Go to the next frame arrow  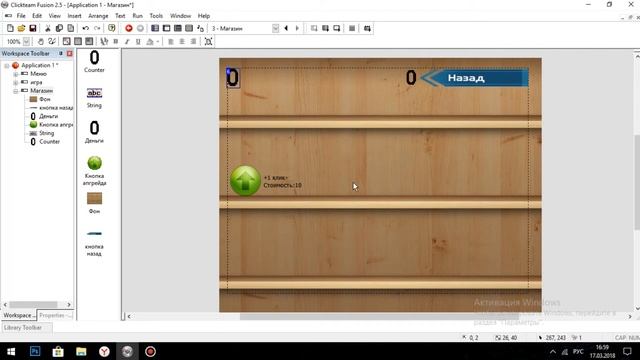[x=297, y=28]
